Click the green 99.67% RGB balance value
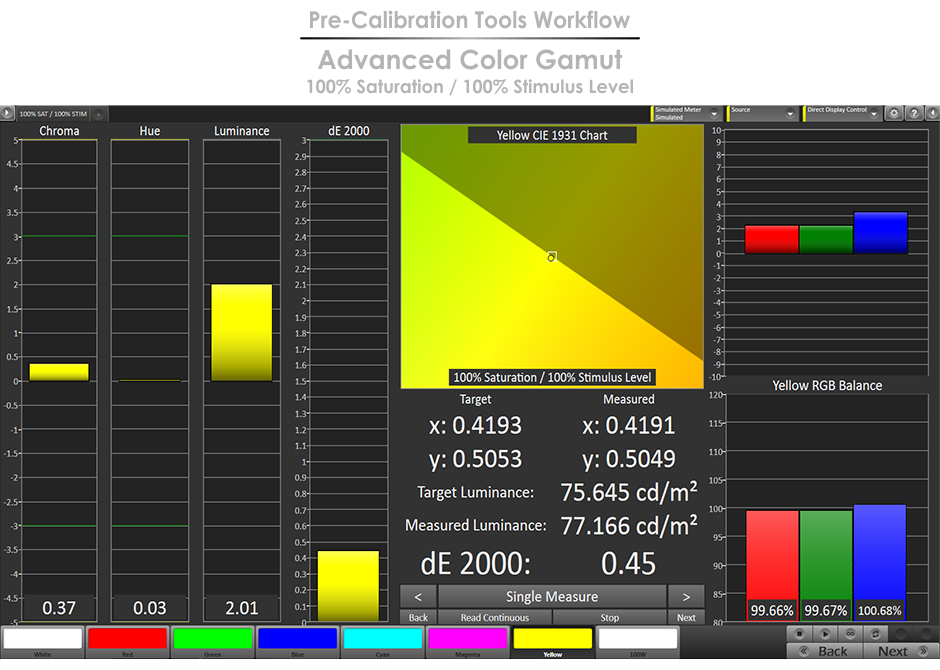 point(825,611)
